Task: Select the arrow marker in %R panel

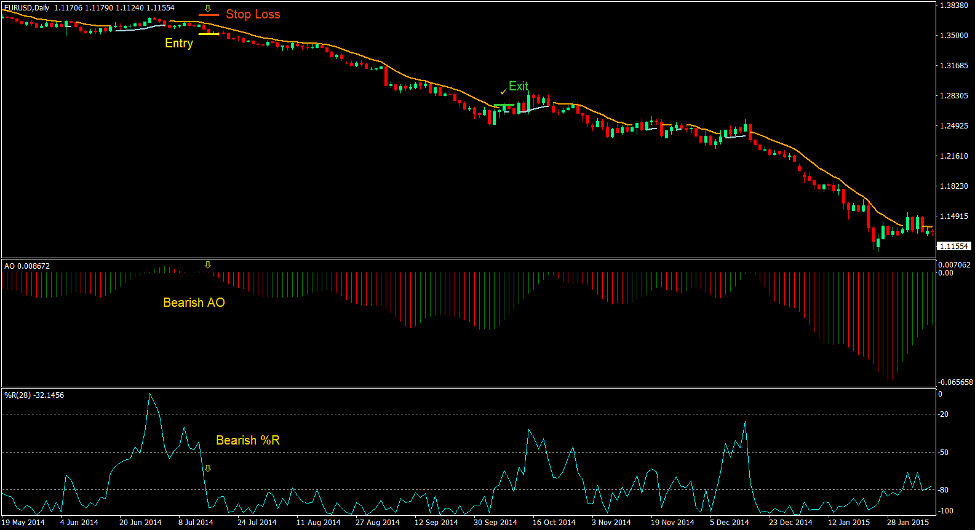Action: point(207,468)
